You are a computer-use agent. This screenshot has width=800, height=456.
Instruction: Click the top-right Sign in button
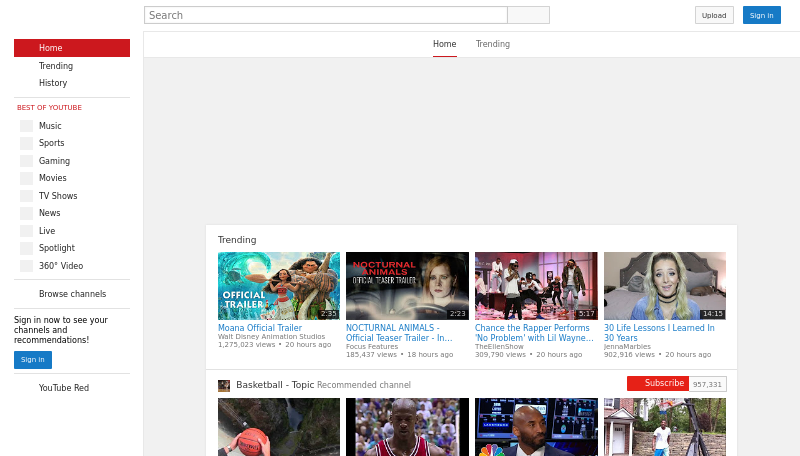coord(762,15)
